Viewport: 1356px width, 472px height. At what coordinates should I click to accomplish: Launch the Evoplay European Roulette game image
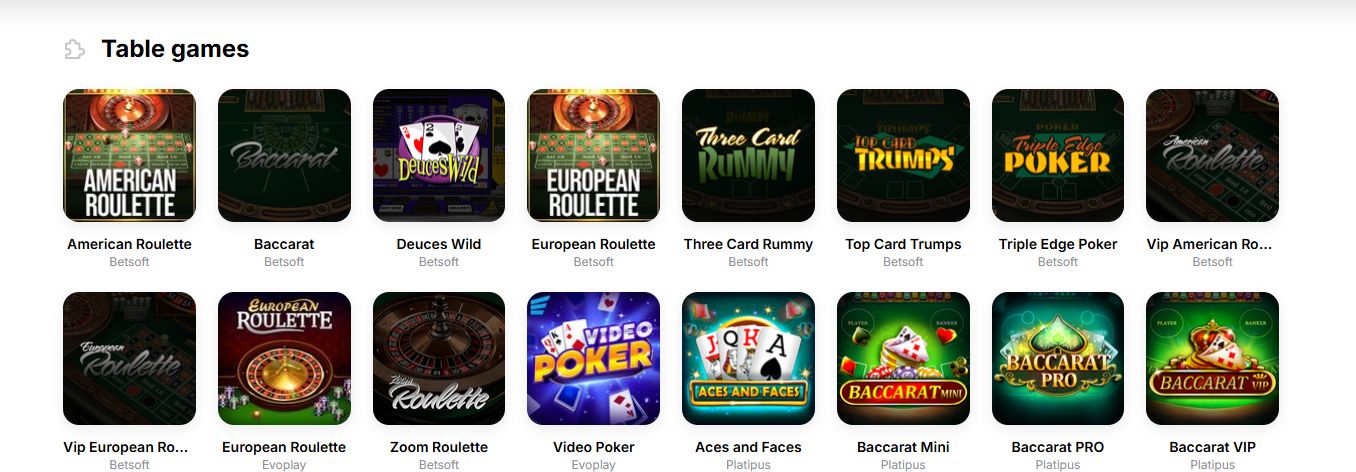[284, 358]
